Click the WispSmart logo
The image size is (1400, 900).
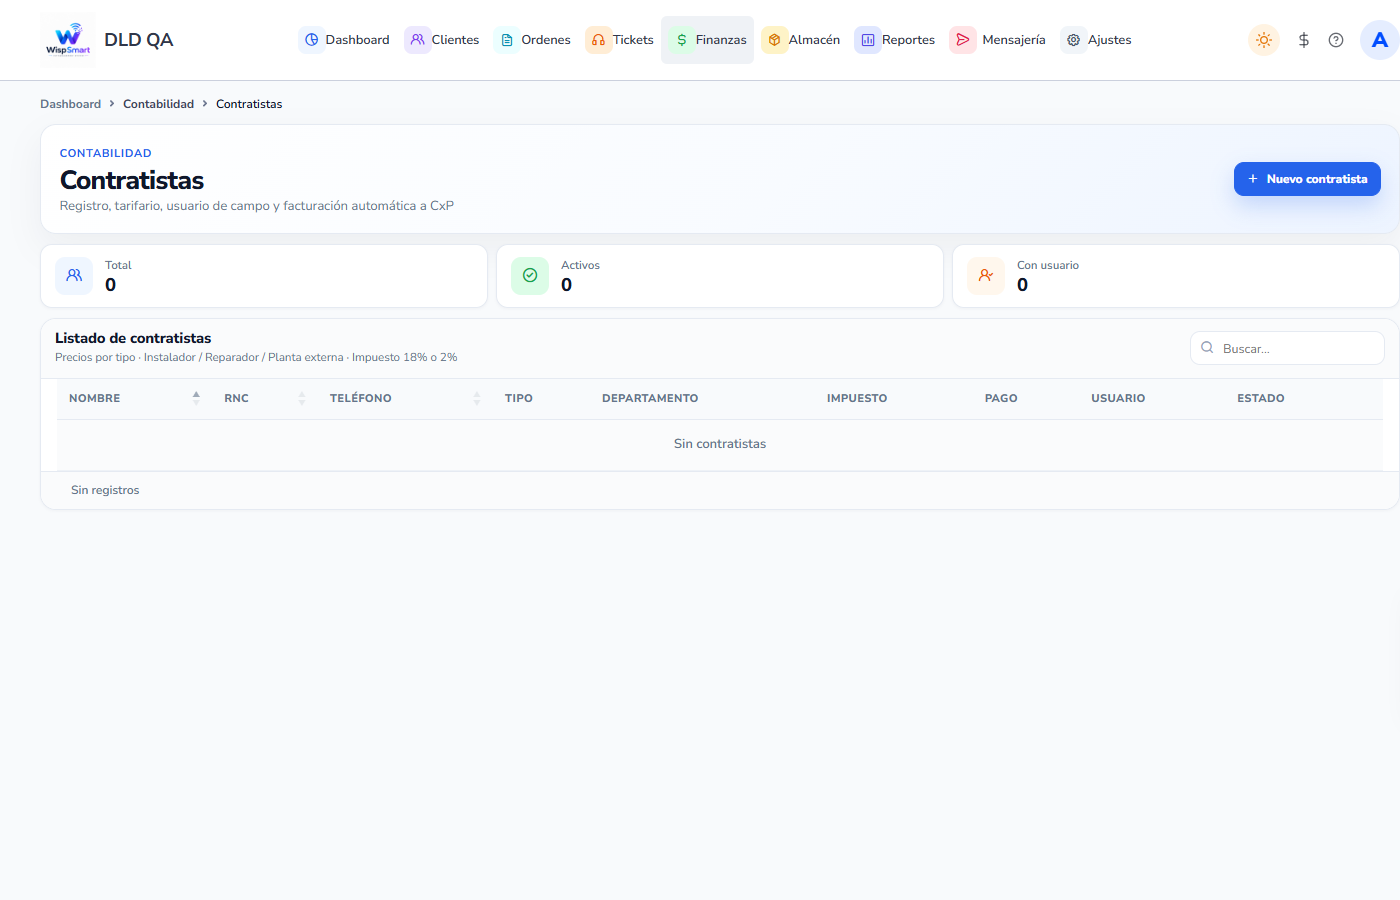point(68,40)
